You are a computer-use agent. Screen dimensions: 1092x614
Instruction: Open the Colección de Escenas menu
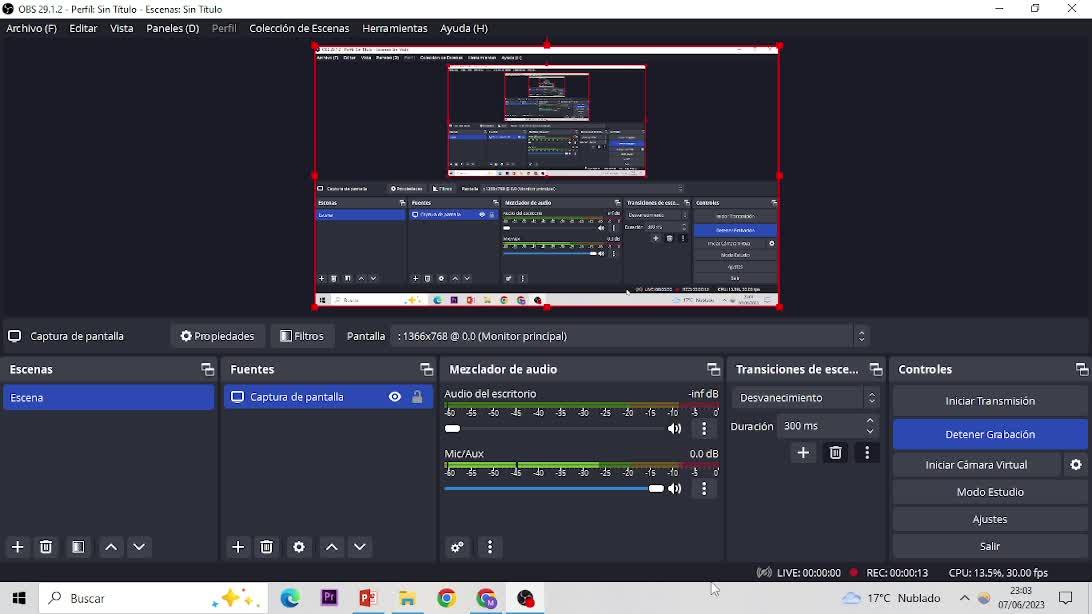pyautogui.click(x=299, y=28)
